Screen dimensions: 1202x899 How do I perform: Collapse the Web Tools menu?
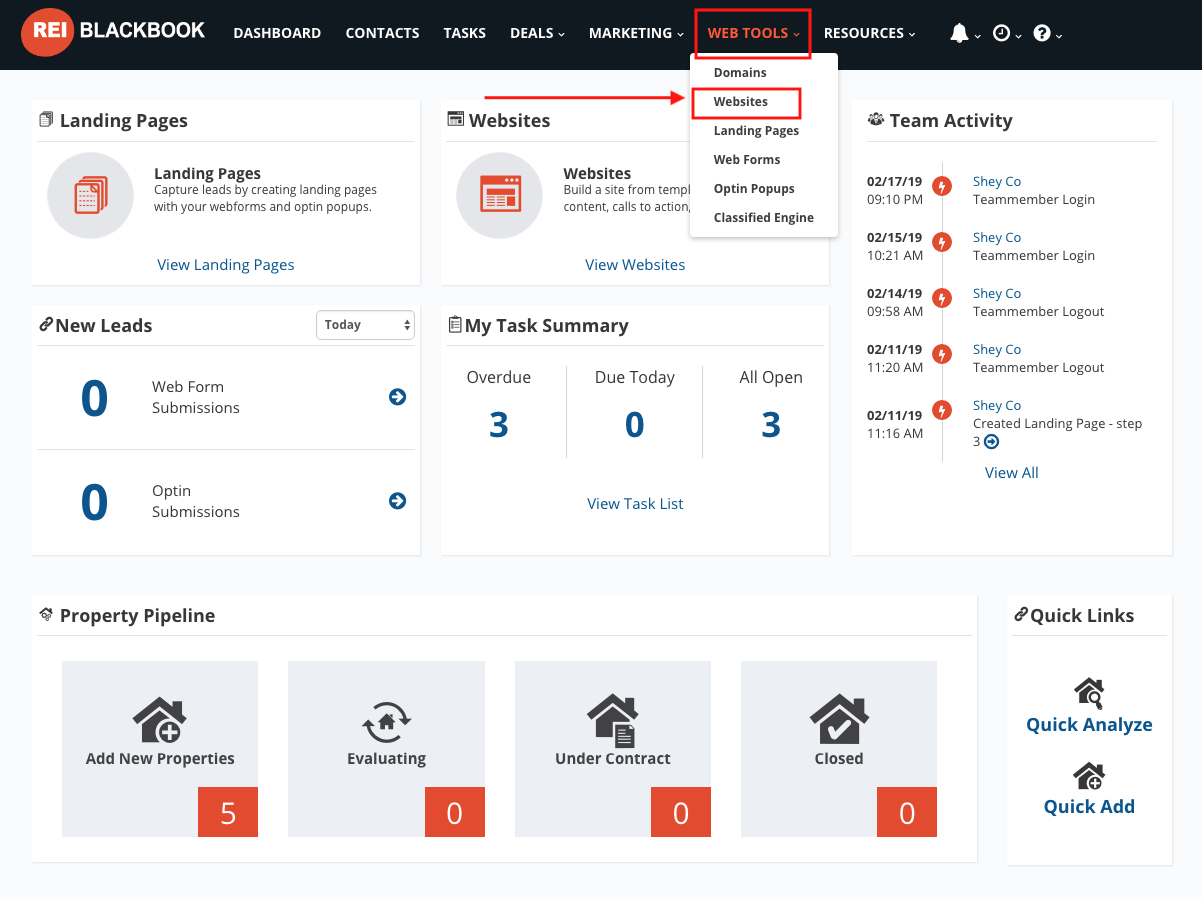(x=753, y=33)
